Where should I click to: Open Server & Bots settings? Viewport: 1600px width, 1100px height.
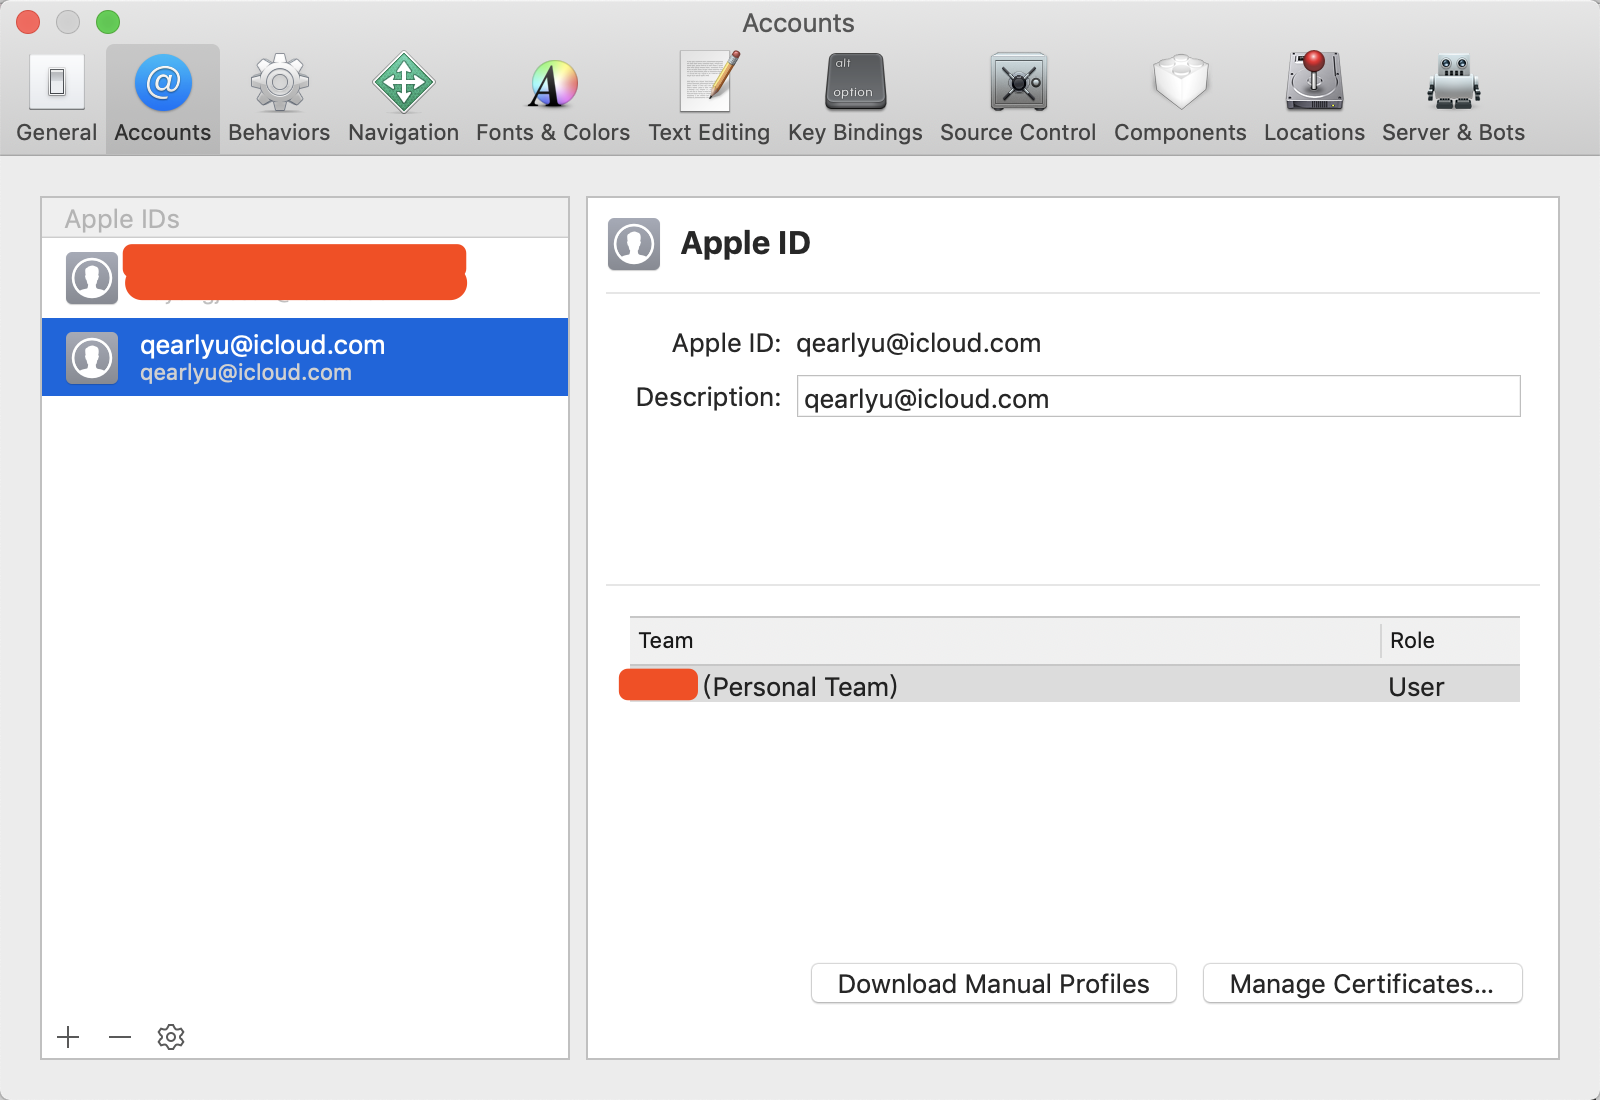(1452, 95)
